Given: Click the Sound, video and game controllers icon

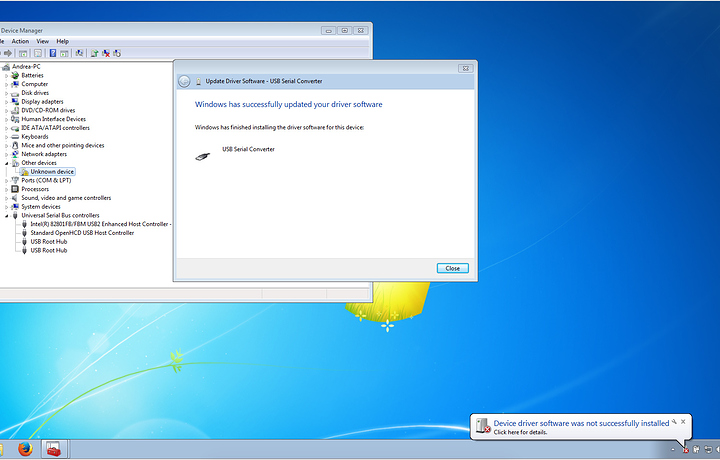Looking at the screenshot, I should 15,198.
